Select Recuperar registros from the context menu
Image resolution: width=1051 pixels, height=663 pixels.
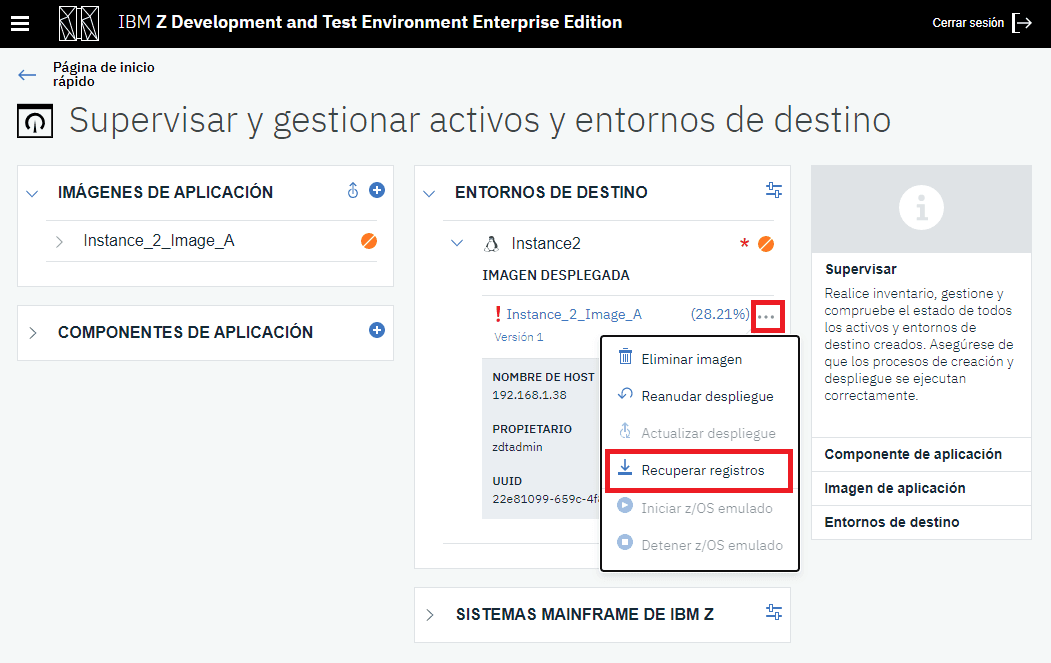click(702, 470)
